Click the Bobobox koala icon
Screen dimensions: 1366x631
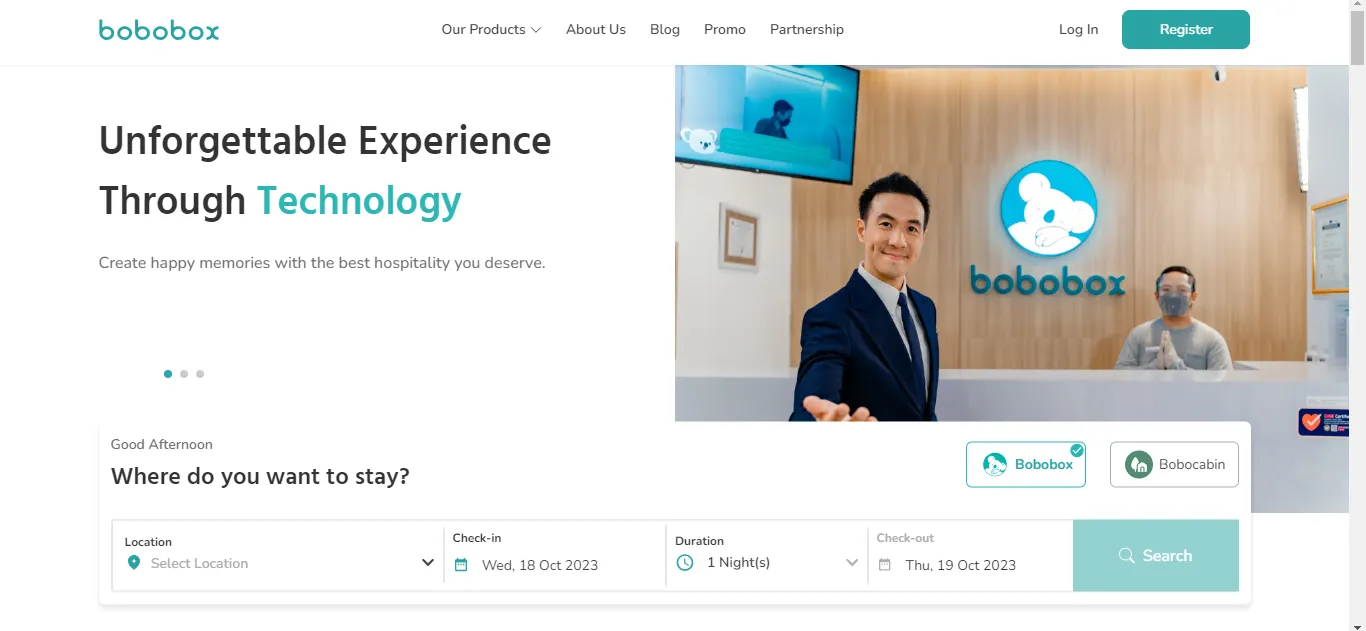[995, 465]
